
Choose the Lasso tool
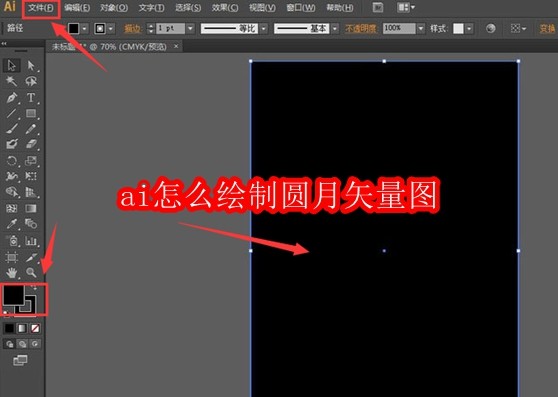click(31, 81)
